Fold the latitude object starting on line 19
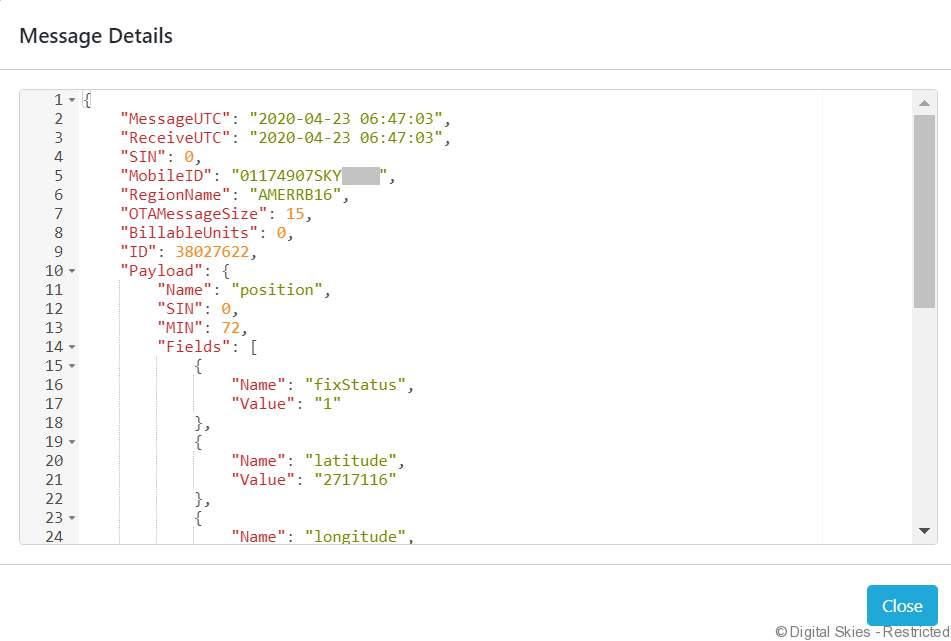 click(72, 442)
